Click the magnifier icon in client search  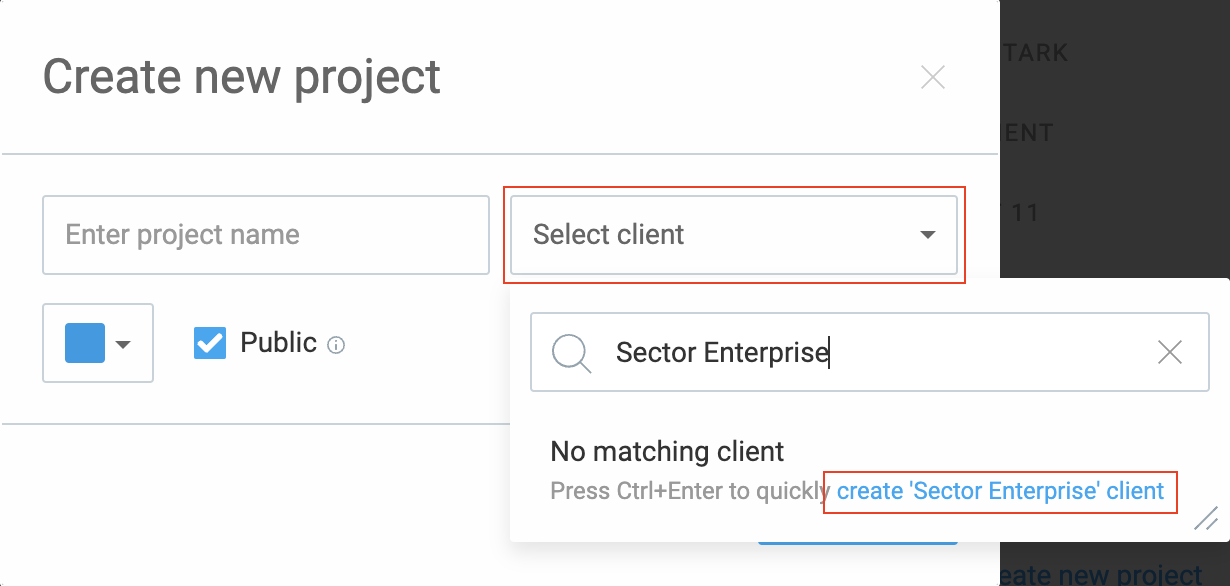572,353
